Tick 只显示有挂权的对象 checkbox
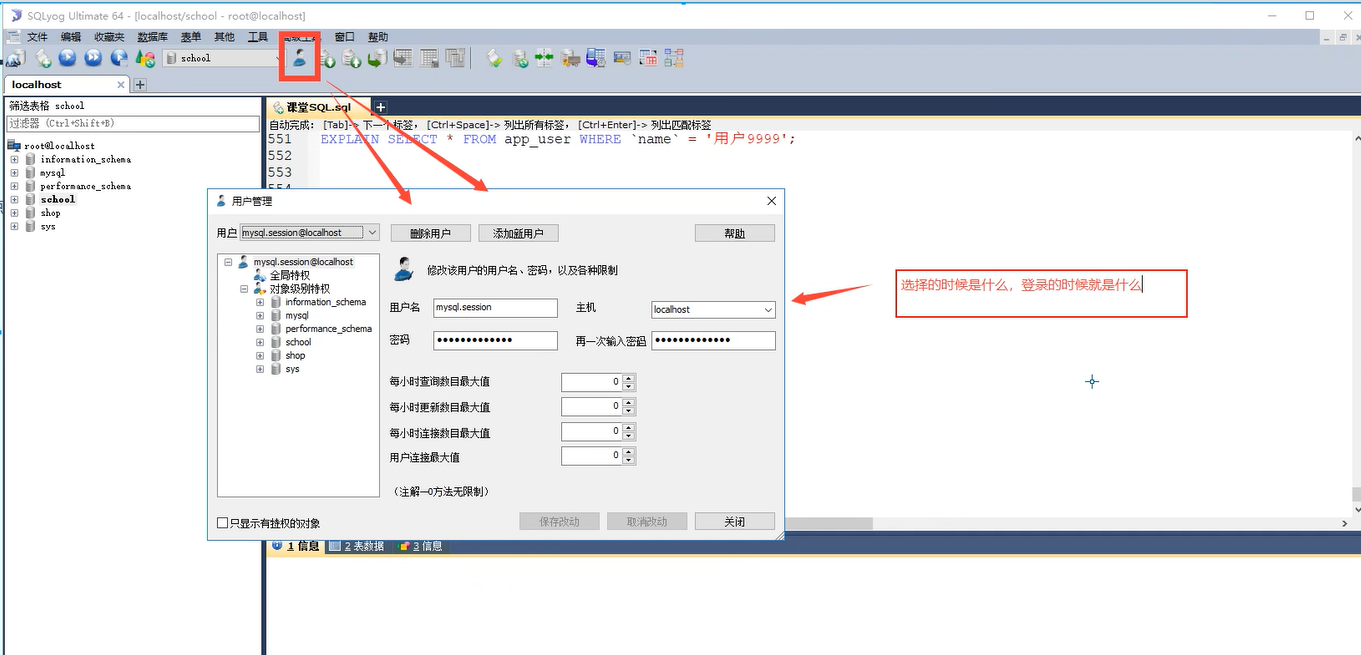This screenshot has height=655, width=1361. 223,523
